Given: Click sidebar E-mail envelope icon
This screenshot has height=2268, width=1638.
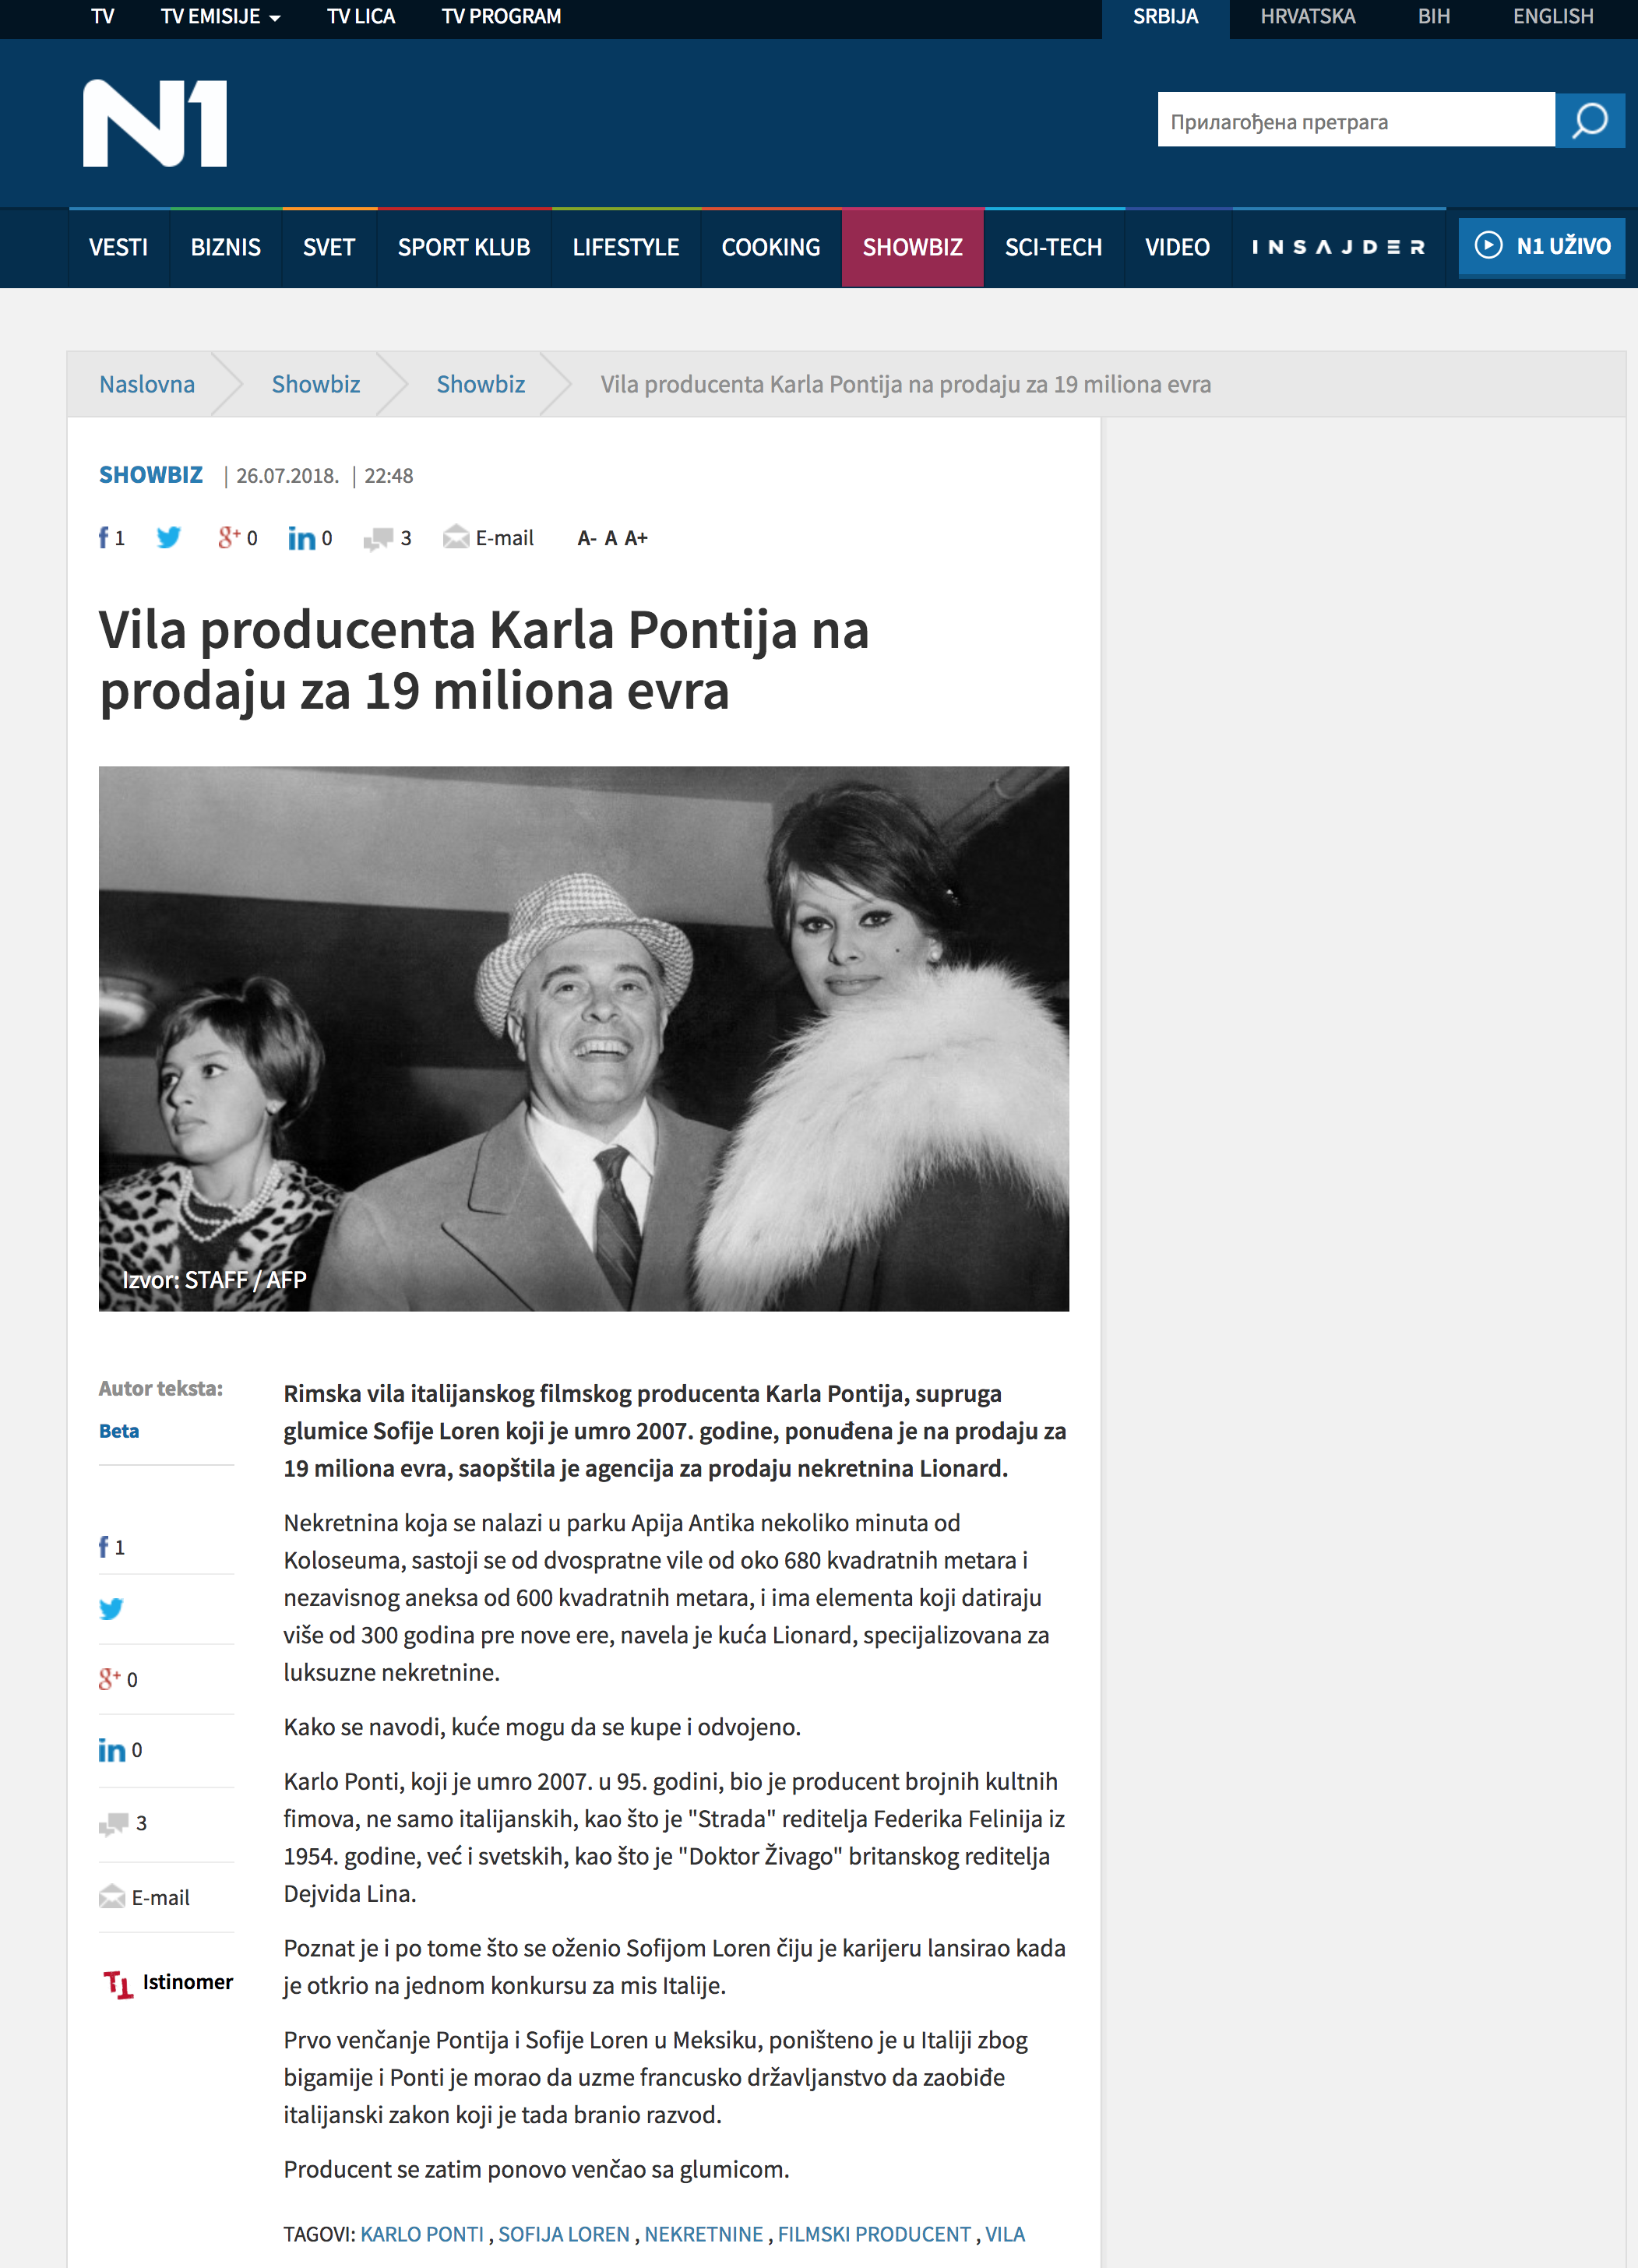Looking at the screenshot, I should [x=112, y=1897].
